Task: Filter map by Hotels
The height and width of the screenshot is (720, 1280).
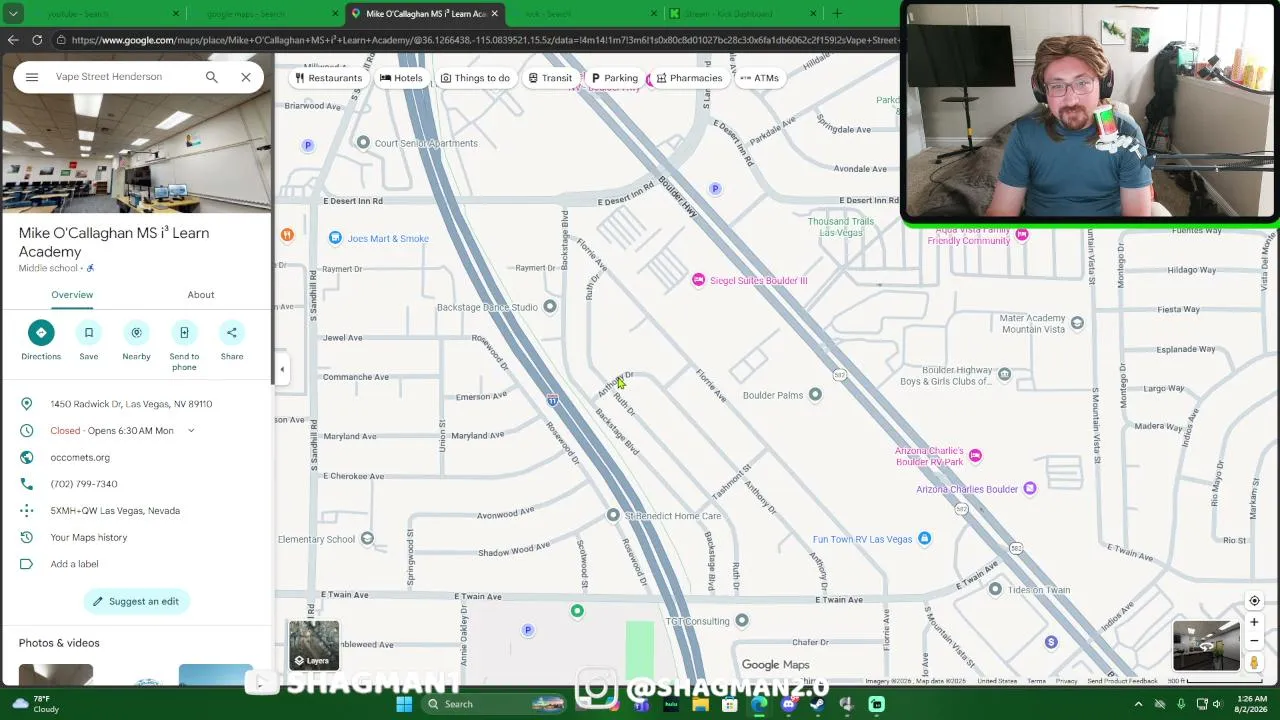Action: (x=401, y=78)
